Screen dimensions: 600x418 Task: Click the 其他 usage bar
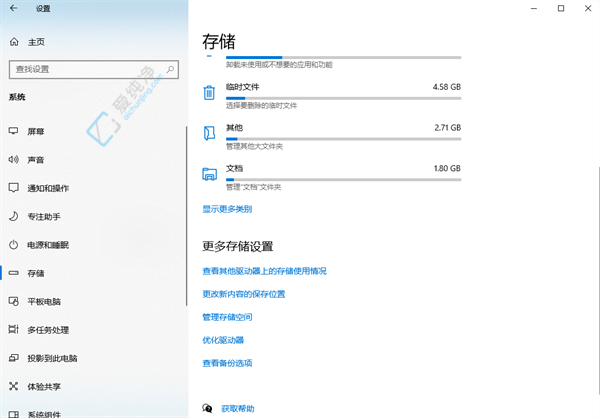[x=343, y=139]
